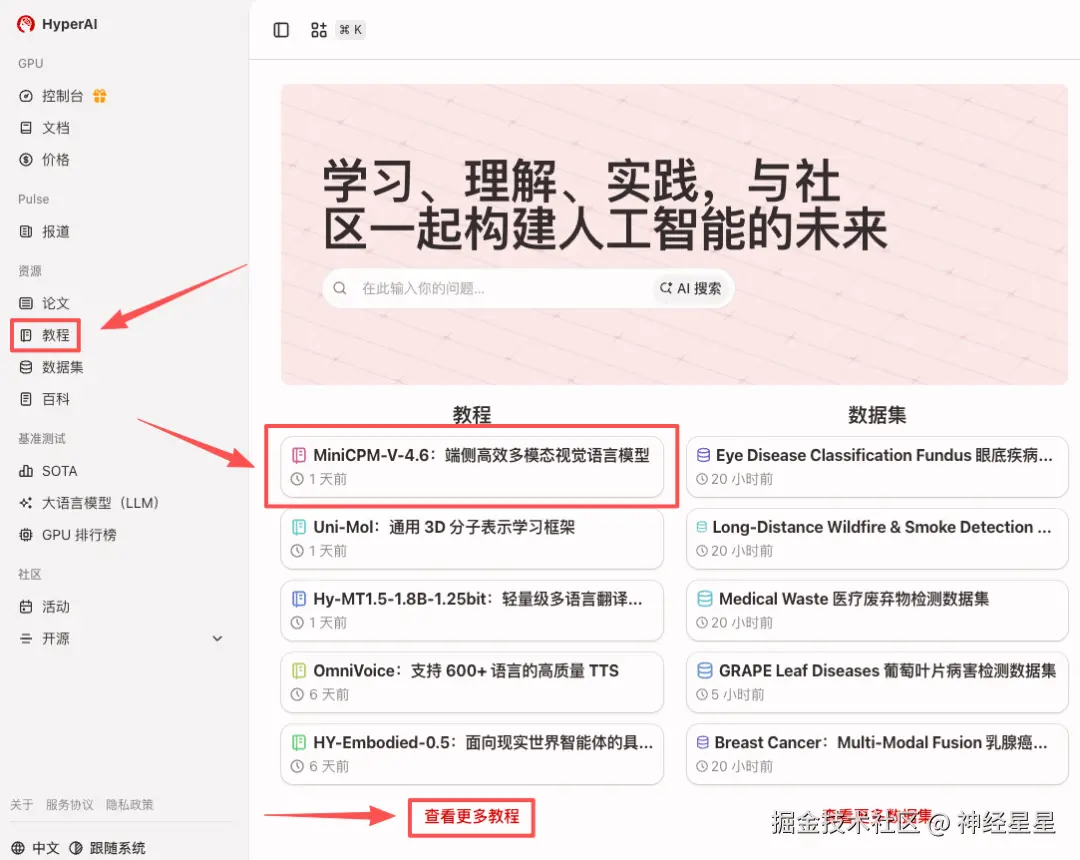1080x860 pixels.
Task: Open Eye Disease Classification Fundus dataset
Action: click(877, 466)
